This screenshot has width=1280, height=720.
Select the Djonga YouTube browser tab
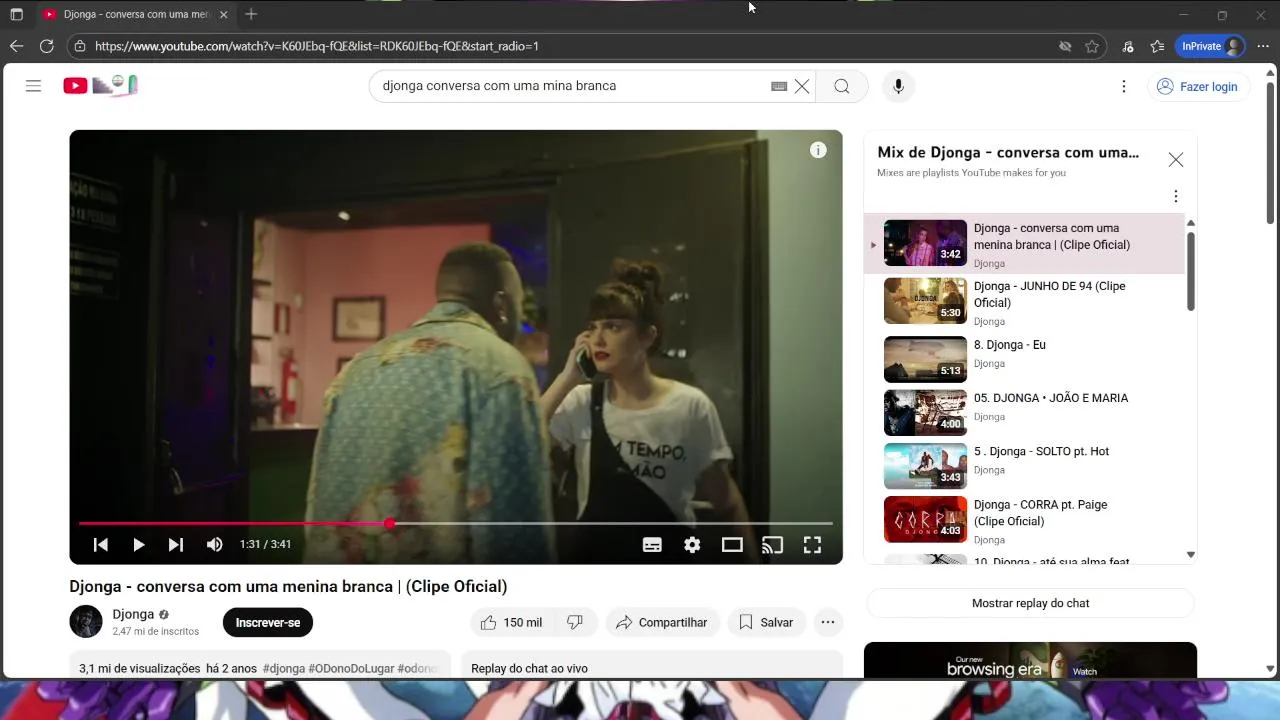(x=135, y=15)
